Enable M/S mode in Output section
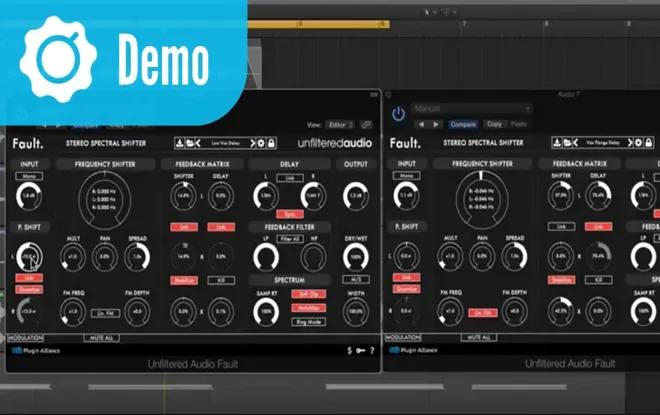 click(x=356, y=279)
